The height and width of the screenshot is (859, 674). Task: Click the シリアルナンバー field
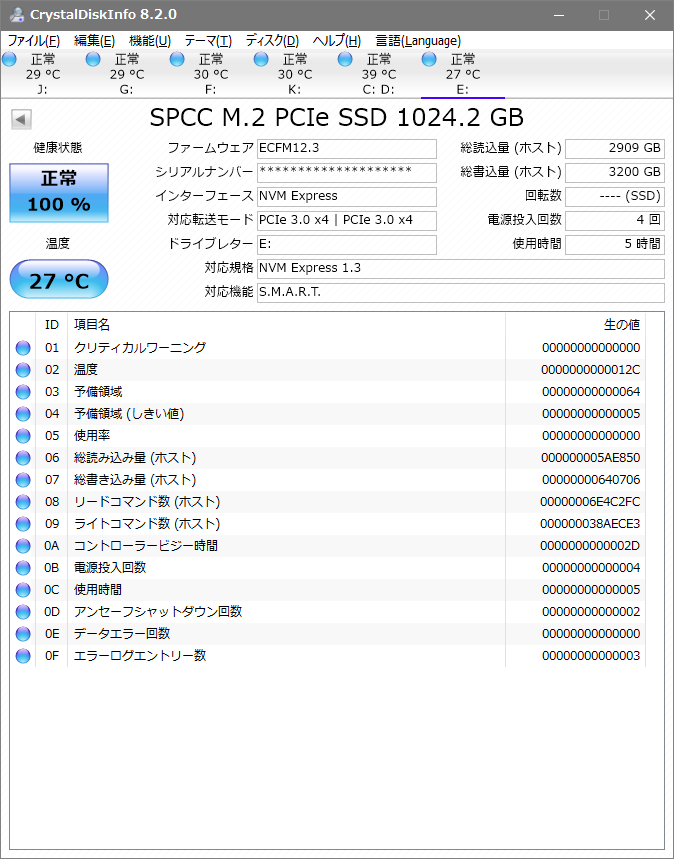click(x=347, y=172)
